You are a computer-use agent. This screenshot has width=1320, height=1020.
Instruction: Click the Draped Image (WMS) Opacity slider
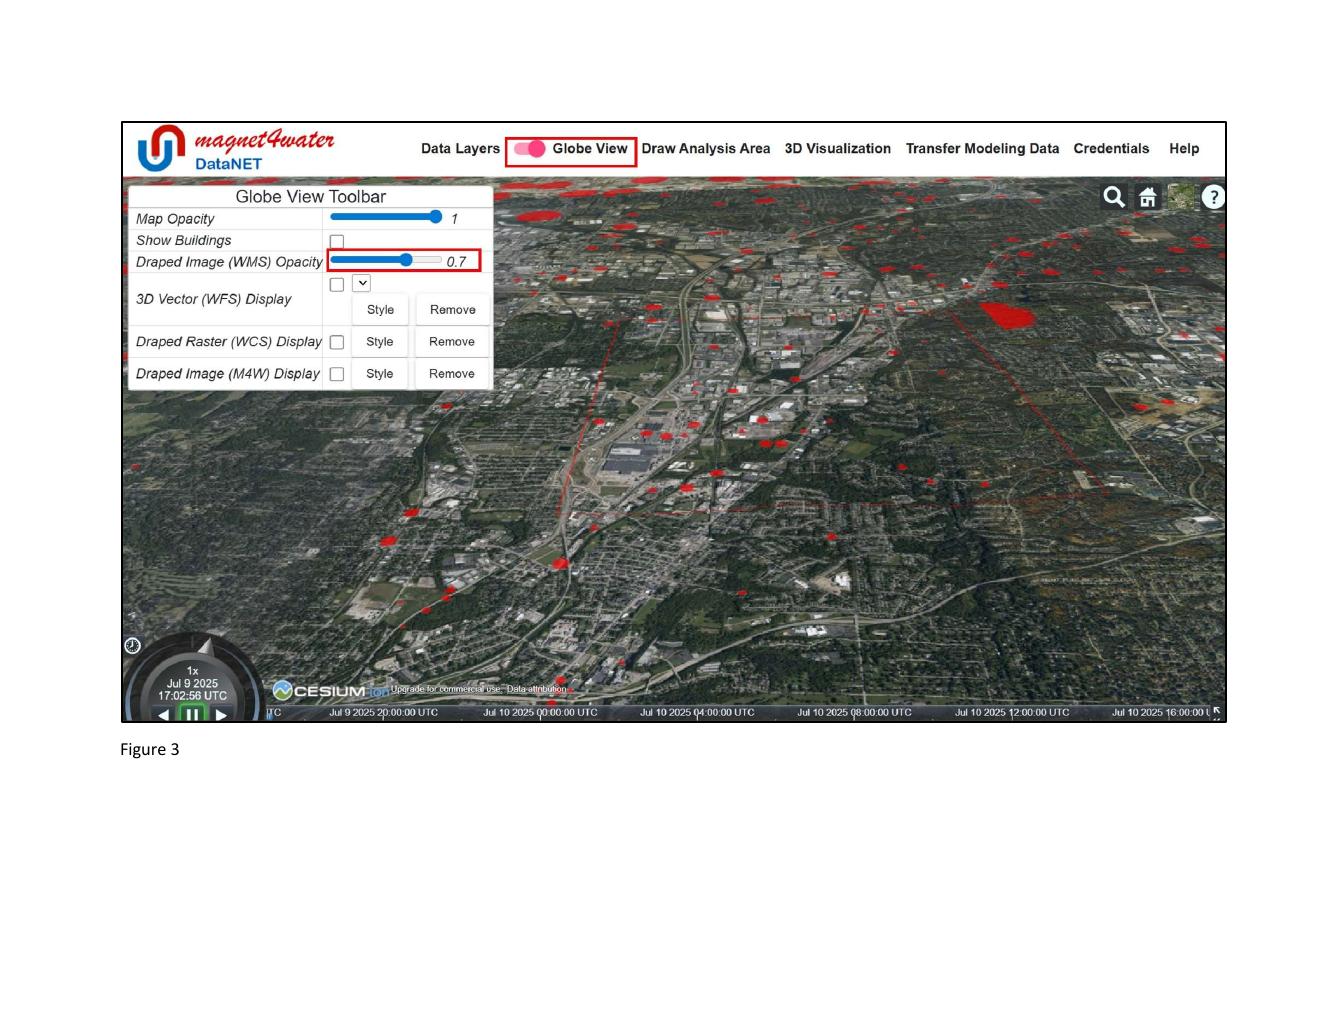point(386,260)
